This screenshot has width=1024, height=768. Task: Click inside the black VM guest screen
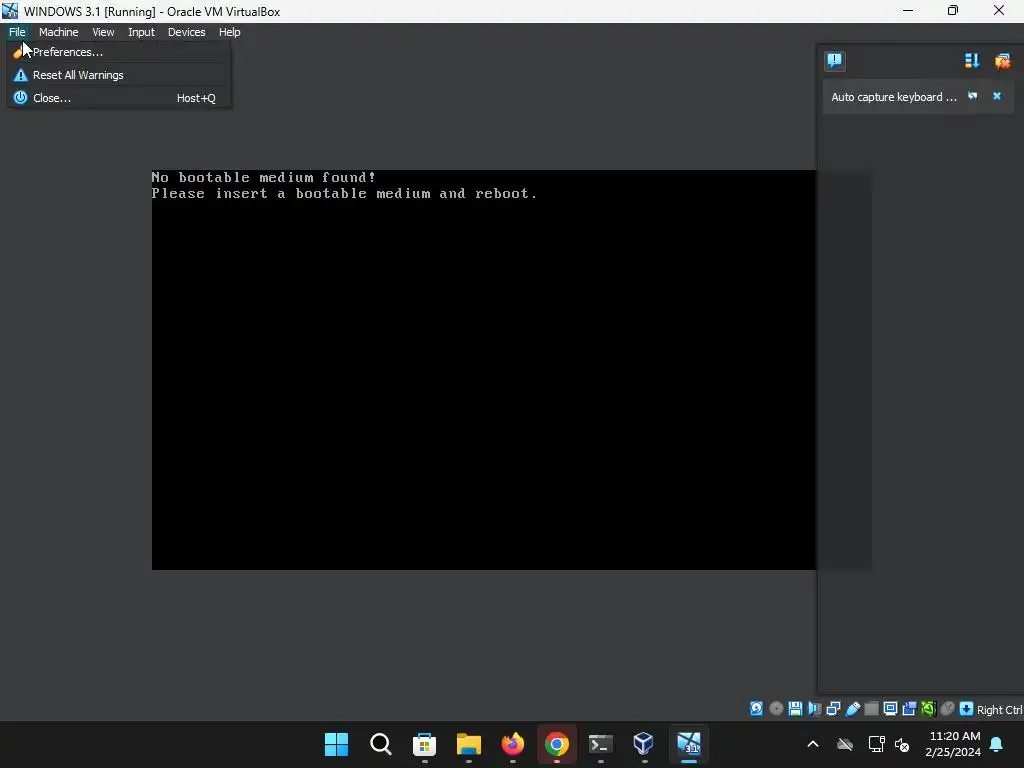(x=483, y=370)
